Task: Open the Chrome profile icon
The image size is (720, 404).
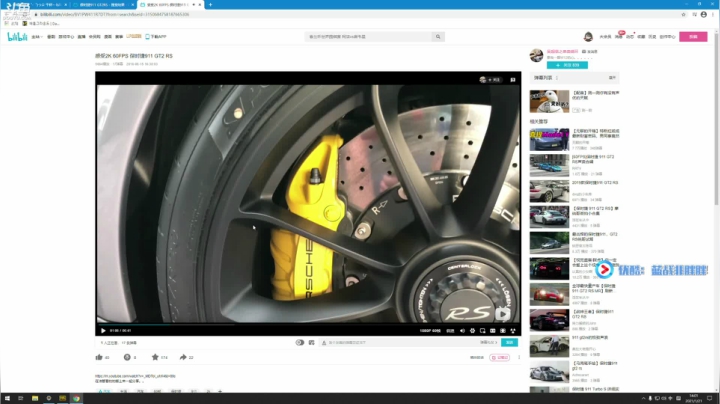Action: pyautogui.click(x=703, y=15)
